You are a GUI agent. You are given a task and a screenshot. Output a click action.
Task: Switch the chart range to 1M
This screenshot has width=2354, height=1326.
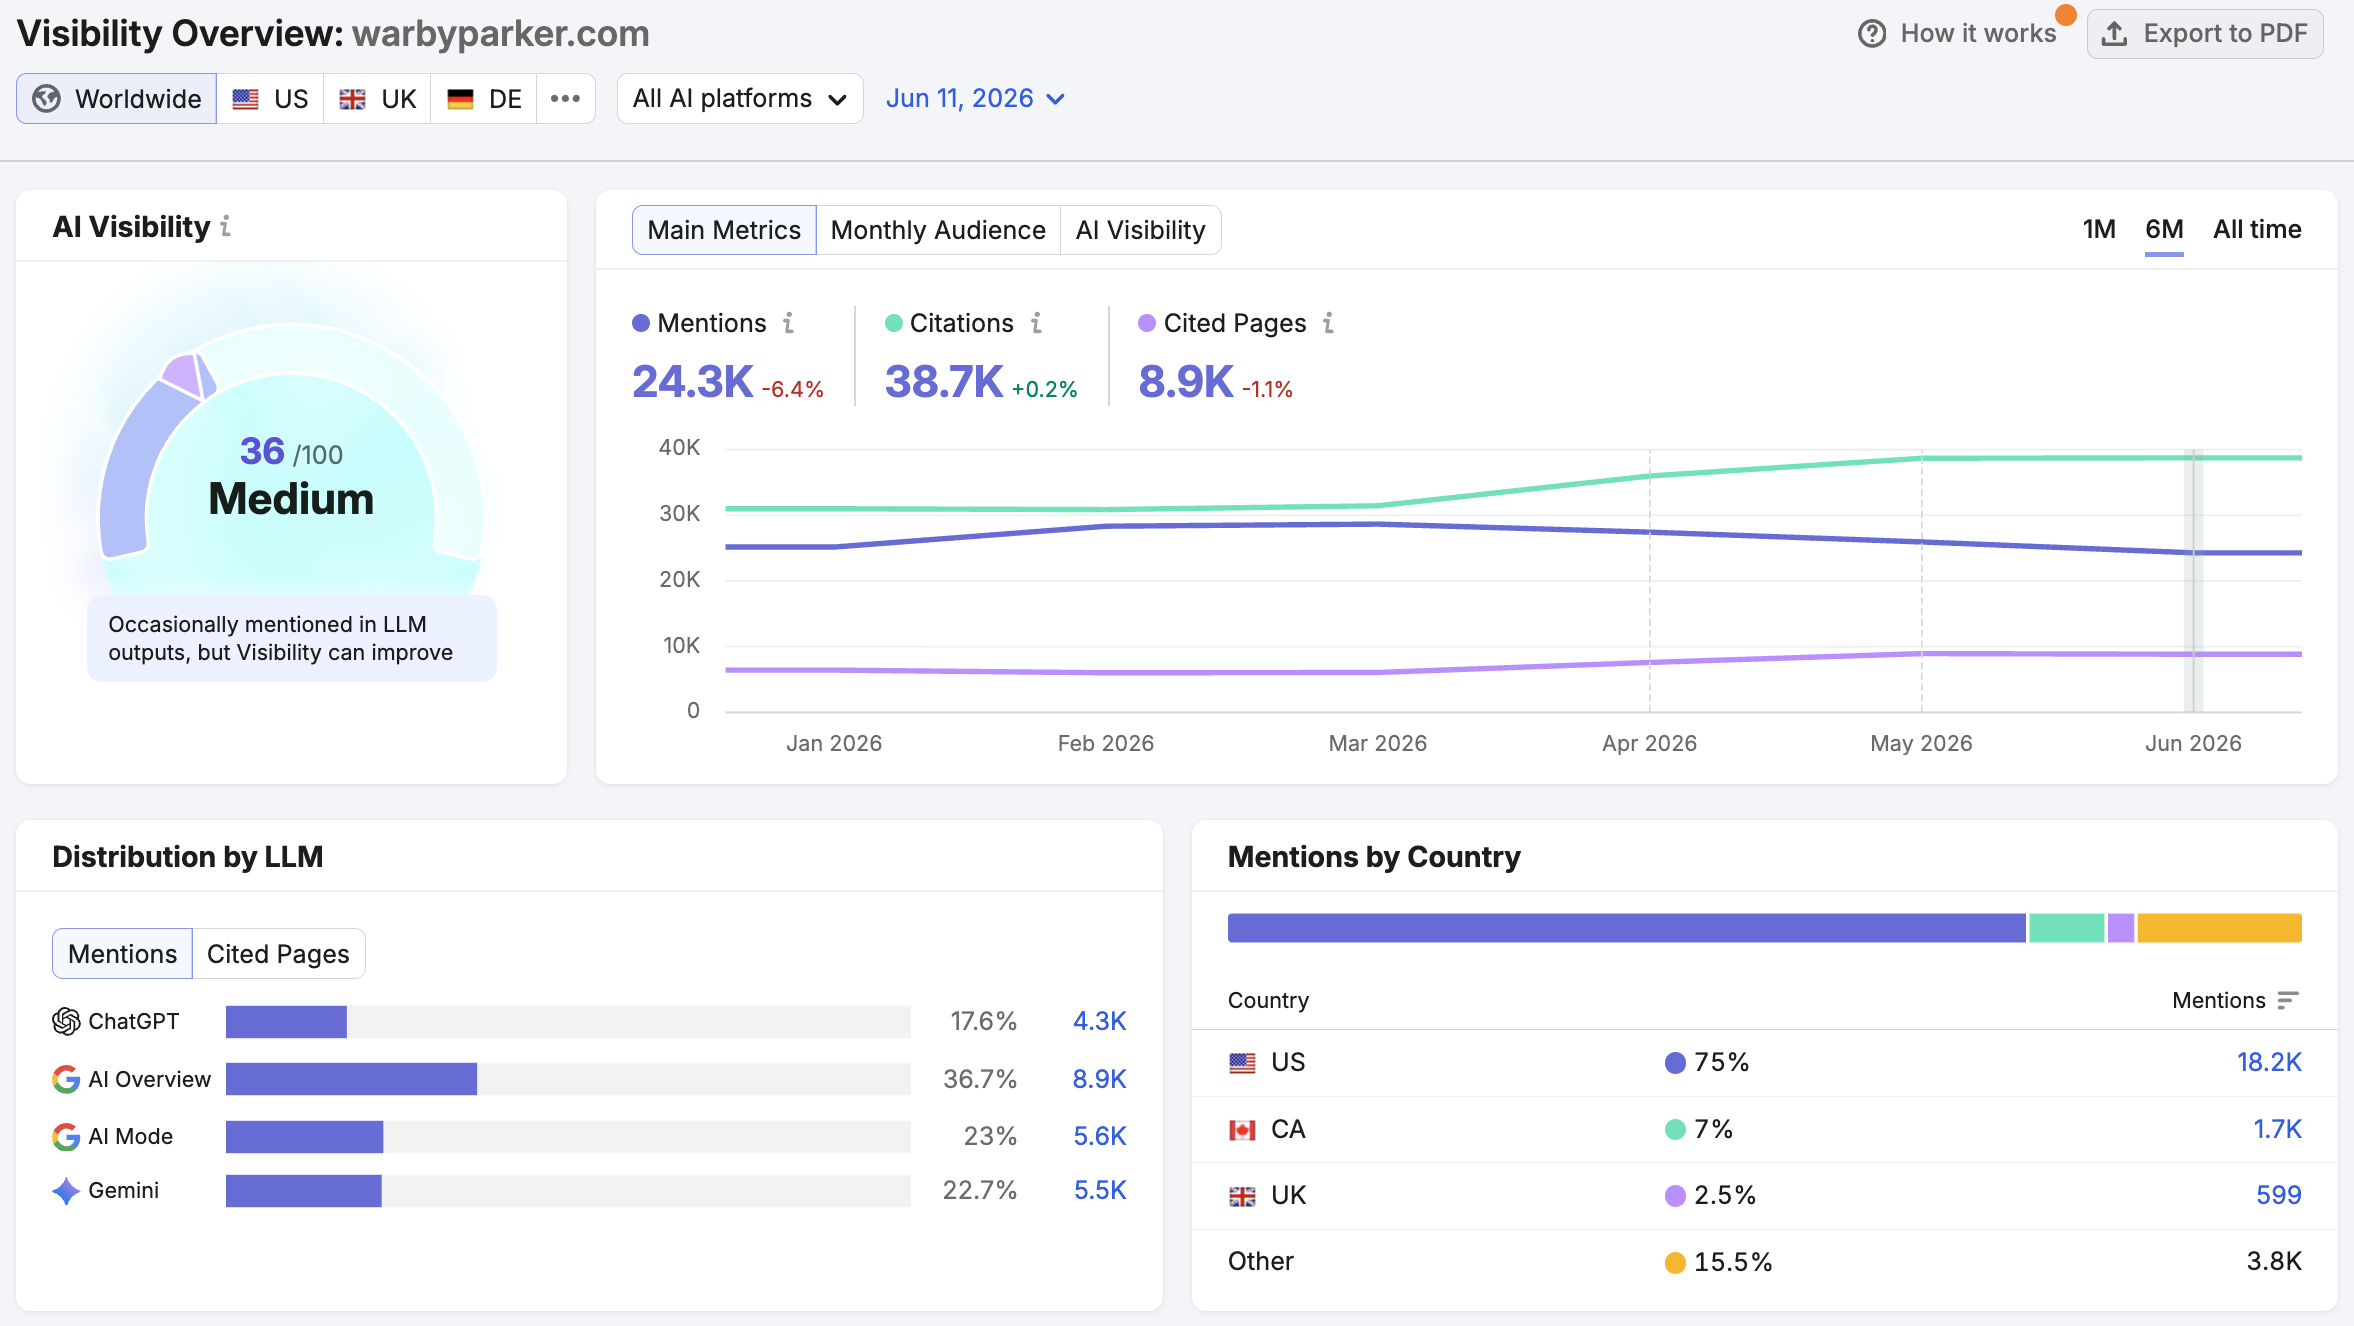click(2099, 229)
